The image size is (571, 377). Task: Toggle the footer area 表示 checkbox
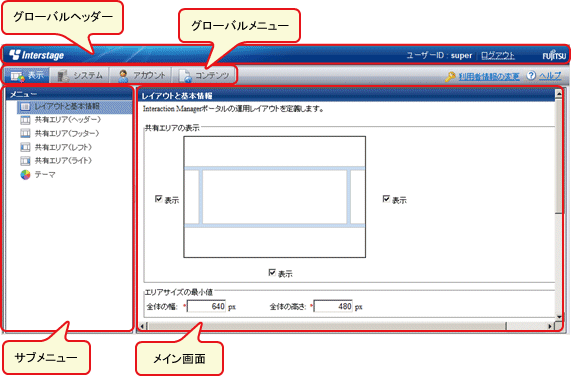[x=272, y=272]
